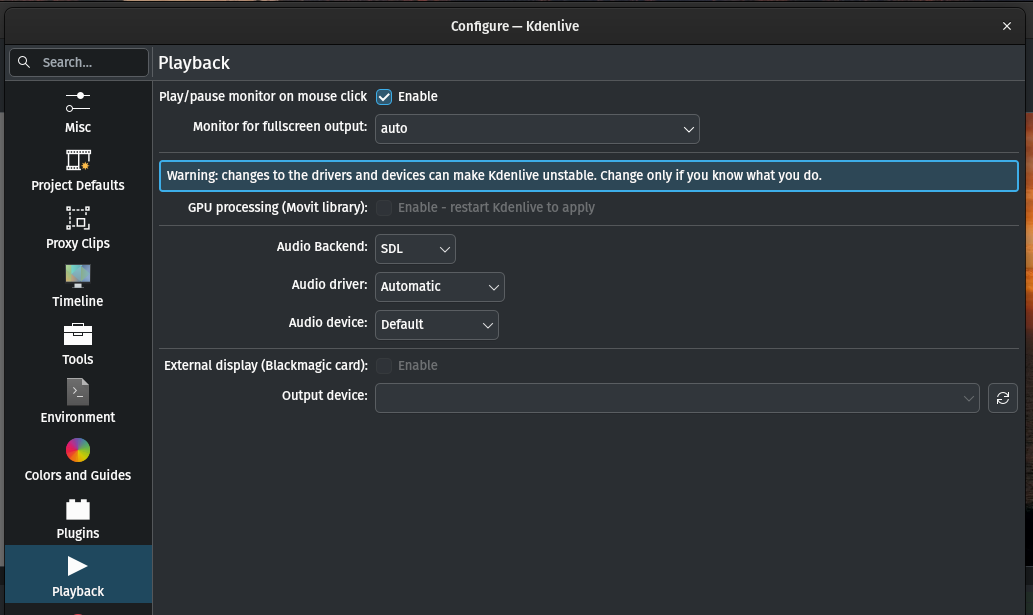Click 'Play/pause monitor on mouse click' label
The image size is (1033, 615).
click(263, 97)
